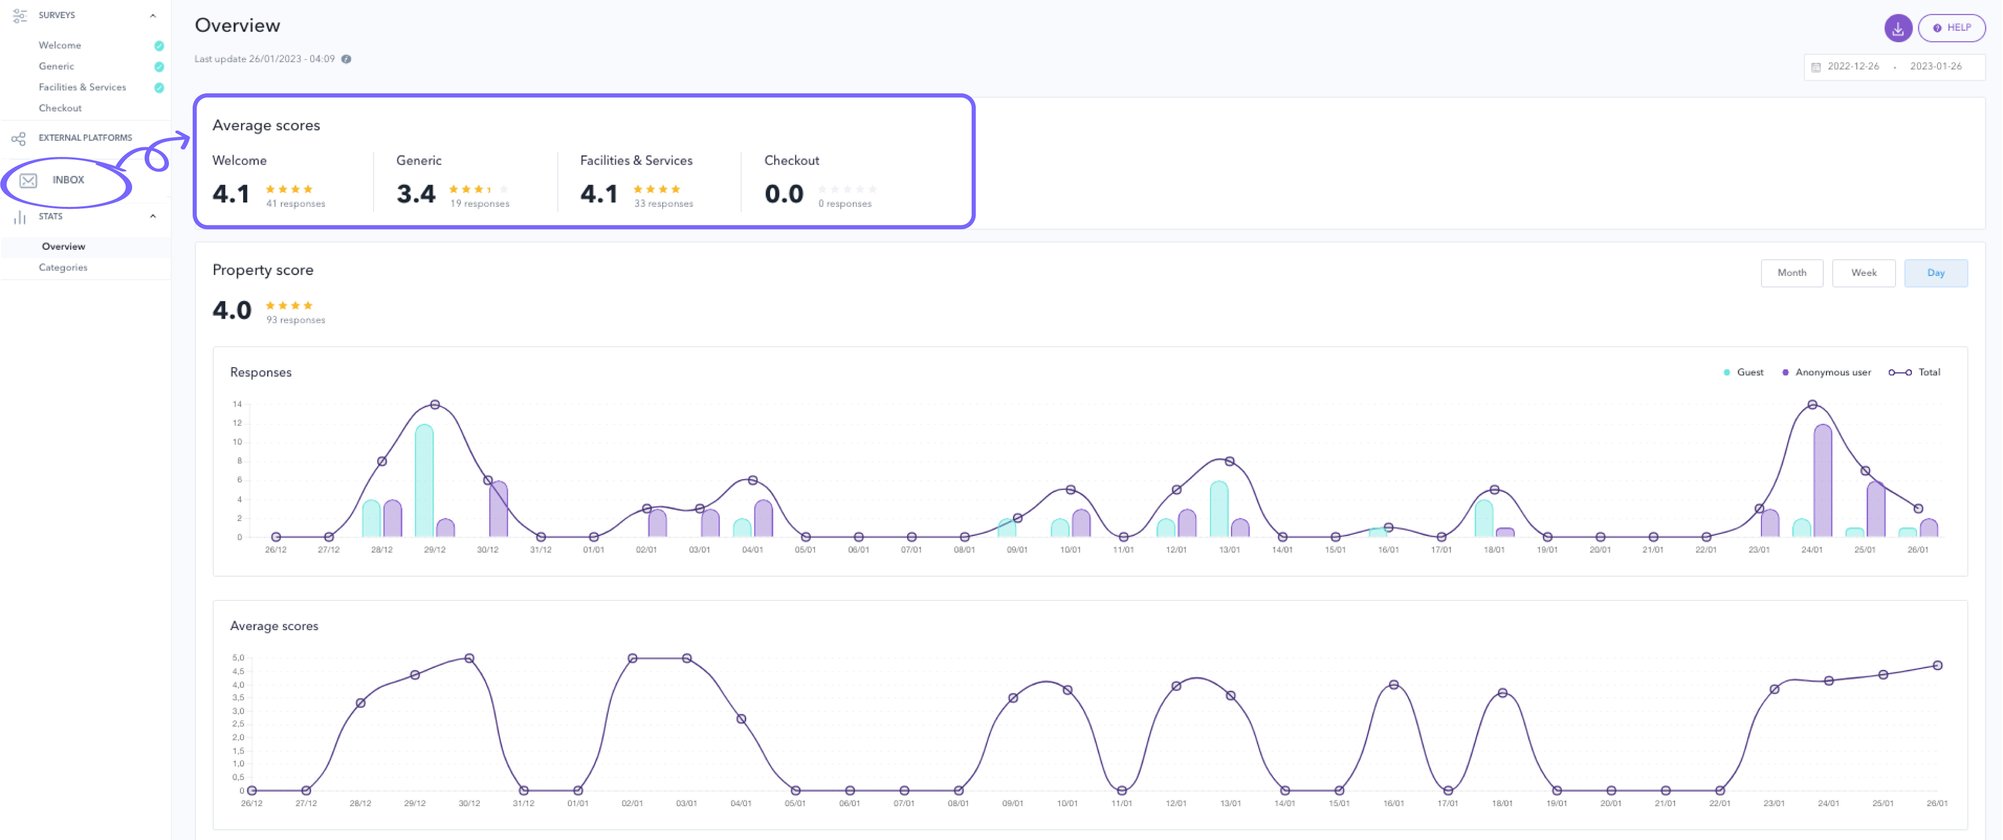Click the Generic score 3.4
This screenshot has height=840, width=2003.
point(416,194)
